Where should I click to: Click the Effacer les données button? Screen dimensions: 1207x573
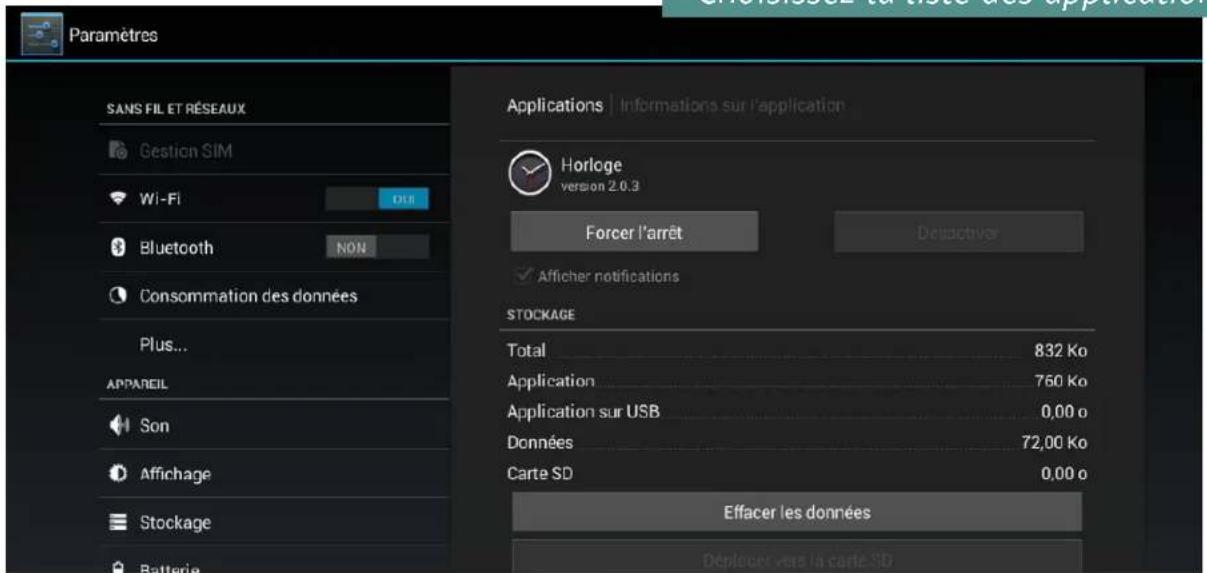[797, 512]
